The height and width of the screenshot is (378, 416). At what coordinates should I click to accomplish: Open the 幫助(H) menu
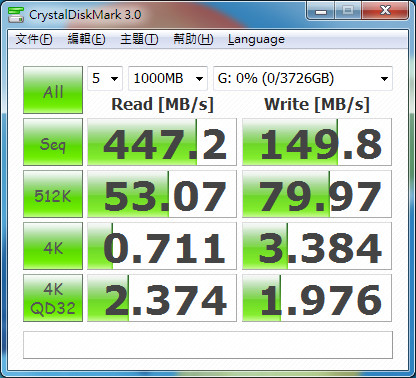pos(193,39)
